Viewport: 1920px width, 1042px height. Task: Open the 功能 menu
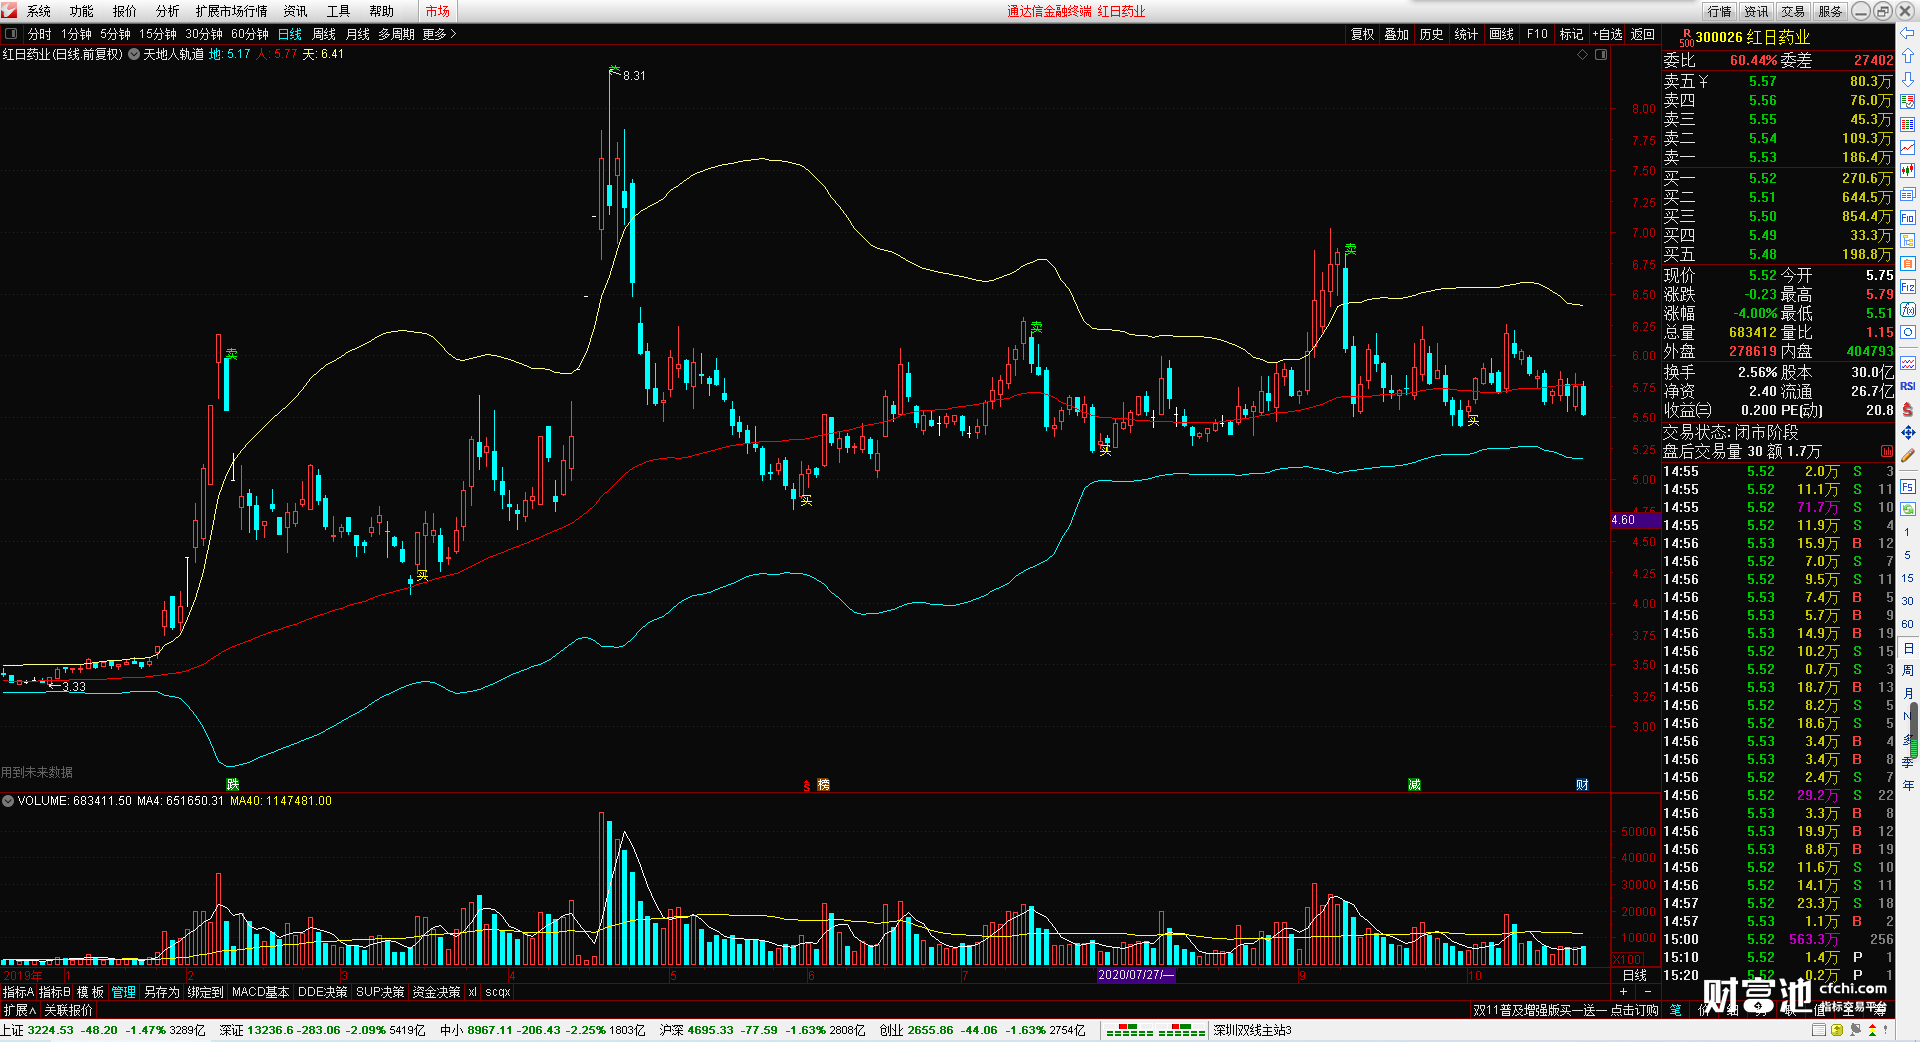pos(81,11)
